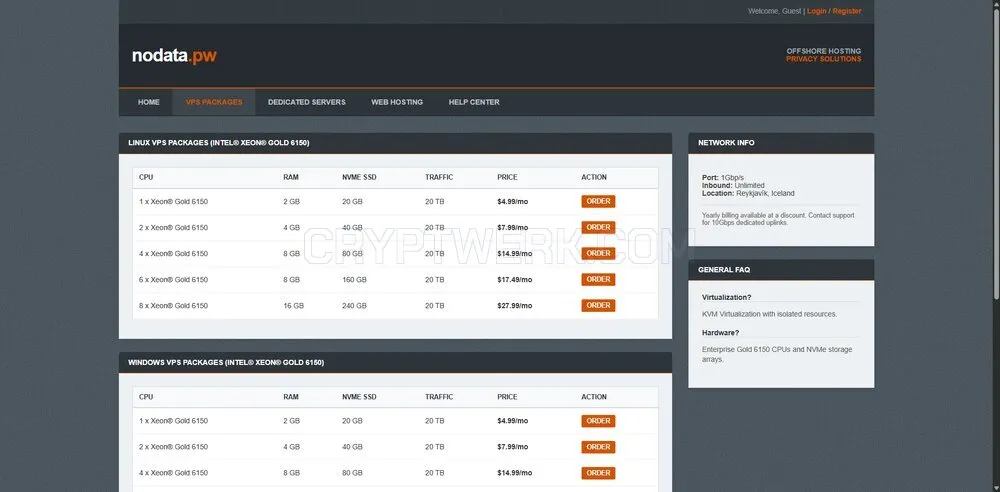This screenshot has height=492, width=1000.
Task: Click the Hardware? FAQ question
Action: (x=721, y=332)
